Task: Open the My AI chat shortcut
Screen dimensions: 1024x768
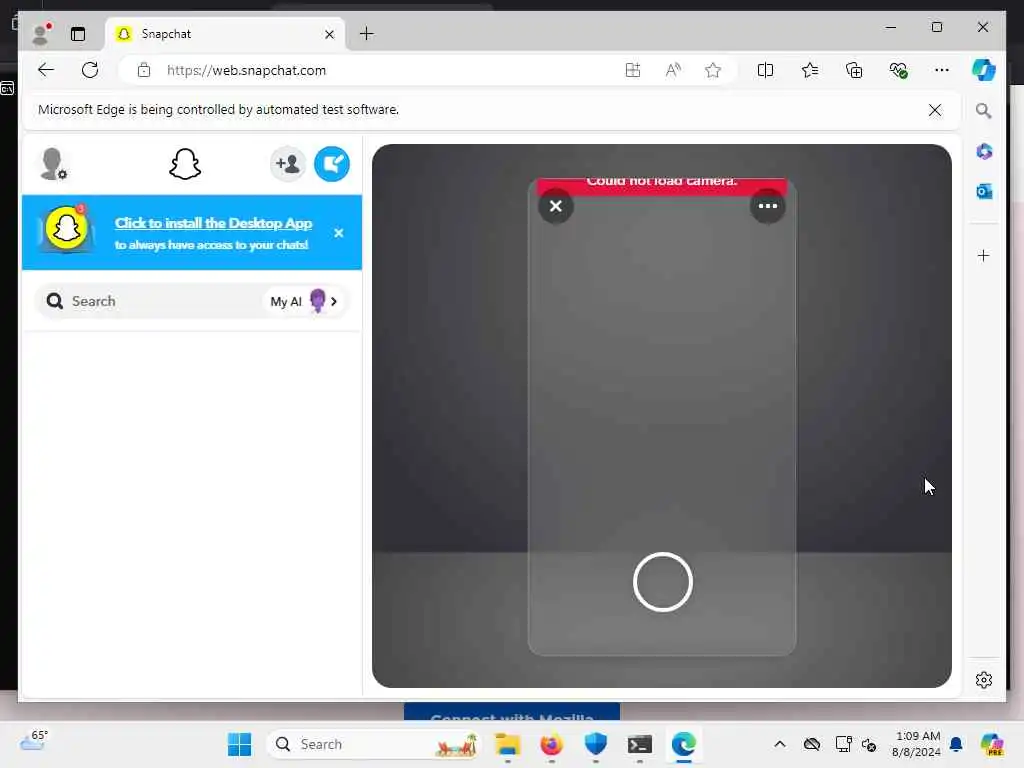Action: coord(304,301)
